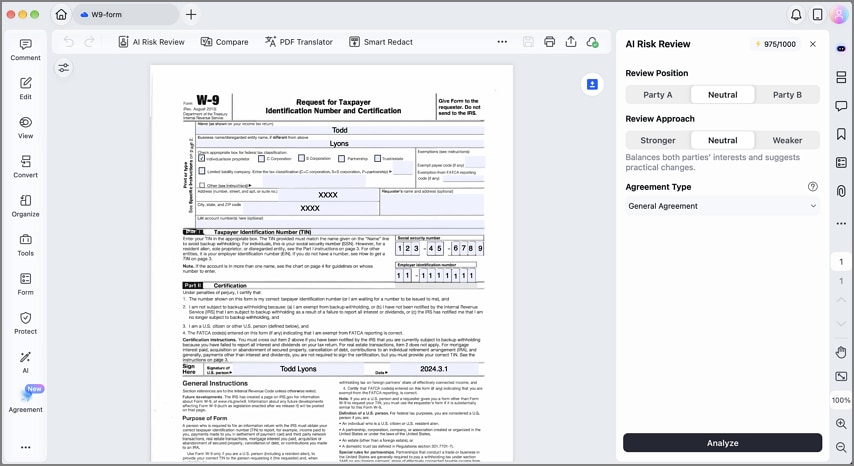The height and width of the screenshot is (466, 854).
Task: Toggle the AI assistant icon on right rail
Action: click(x=841, y=49)
